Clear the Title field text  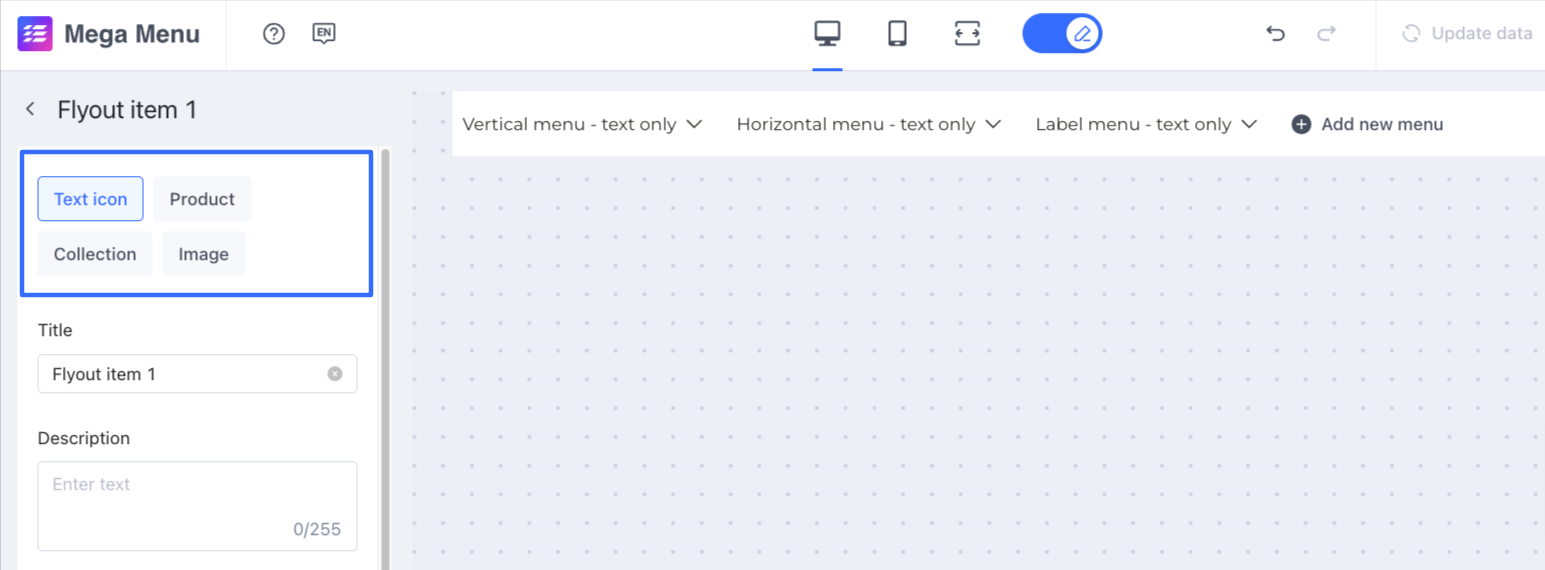point(335,374)
